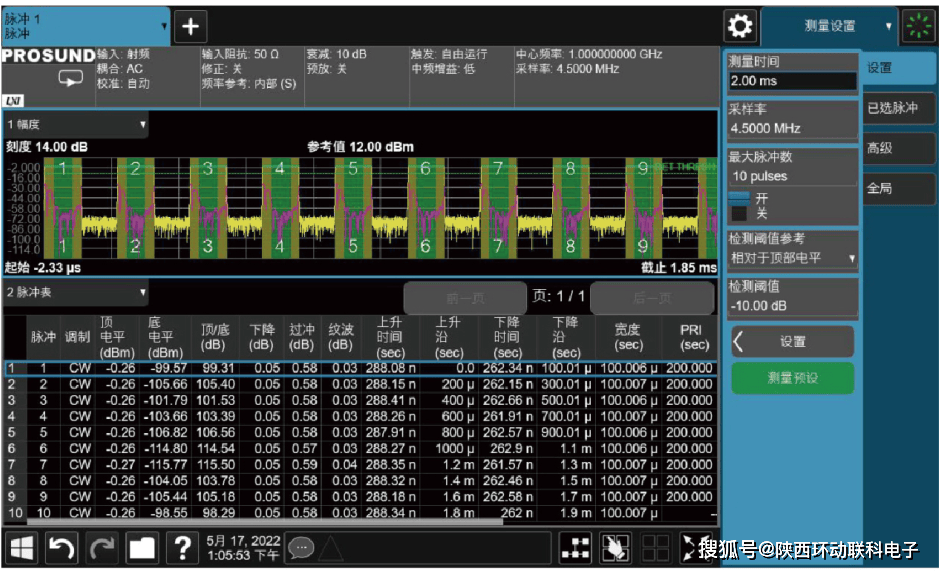Viewport: 941px width, 571px height.
Task: Go back with the 设置 back button
Action: (x=792, y=342)
